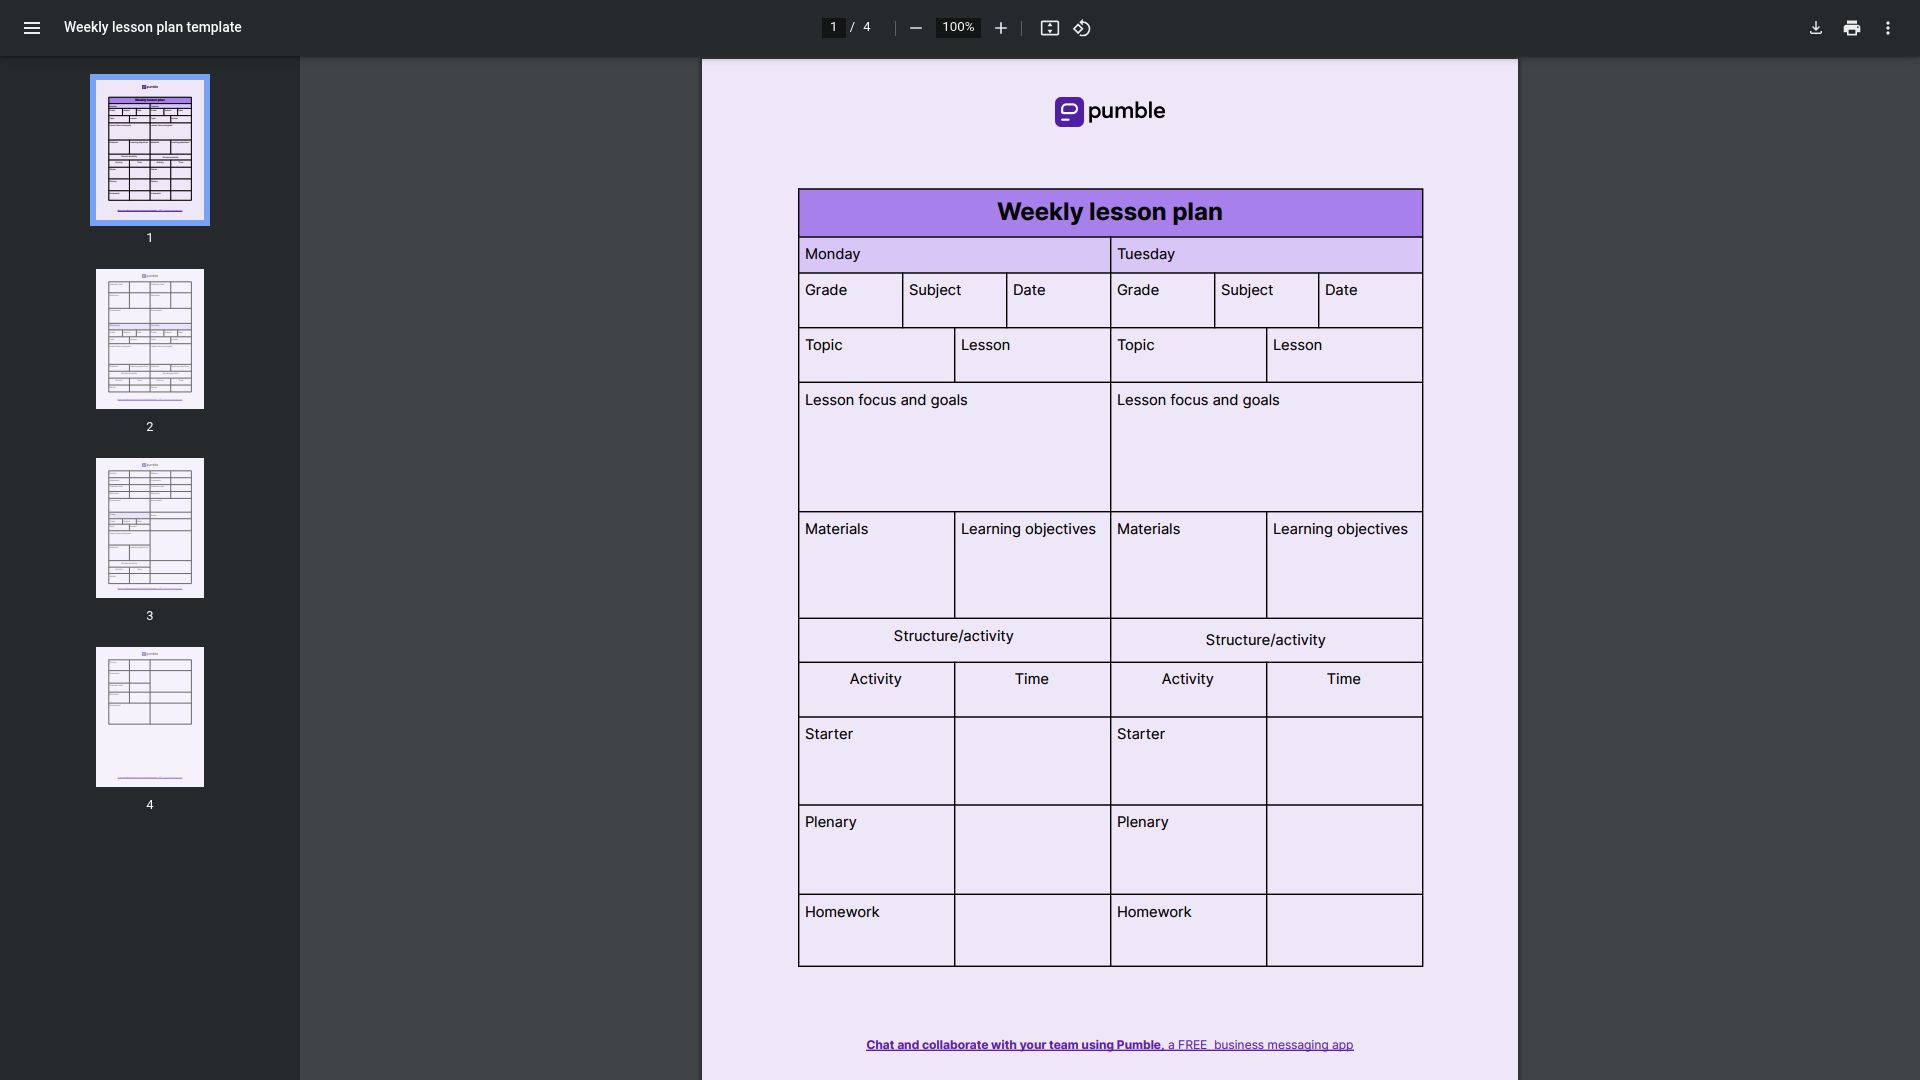Click the Monday header cell
Screen dimensions: 1920x1080
tap(954, 255)
